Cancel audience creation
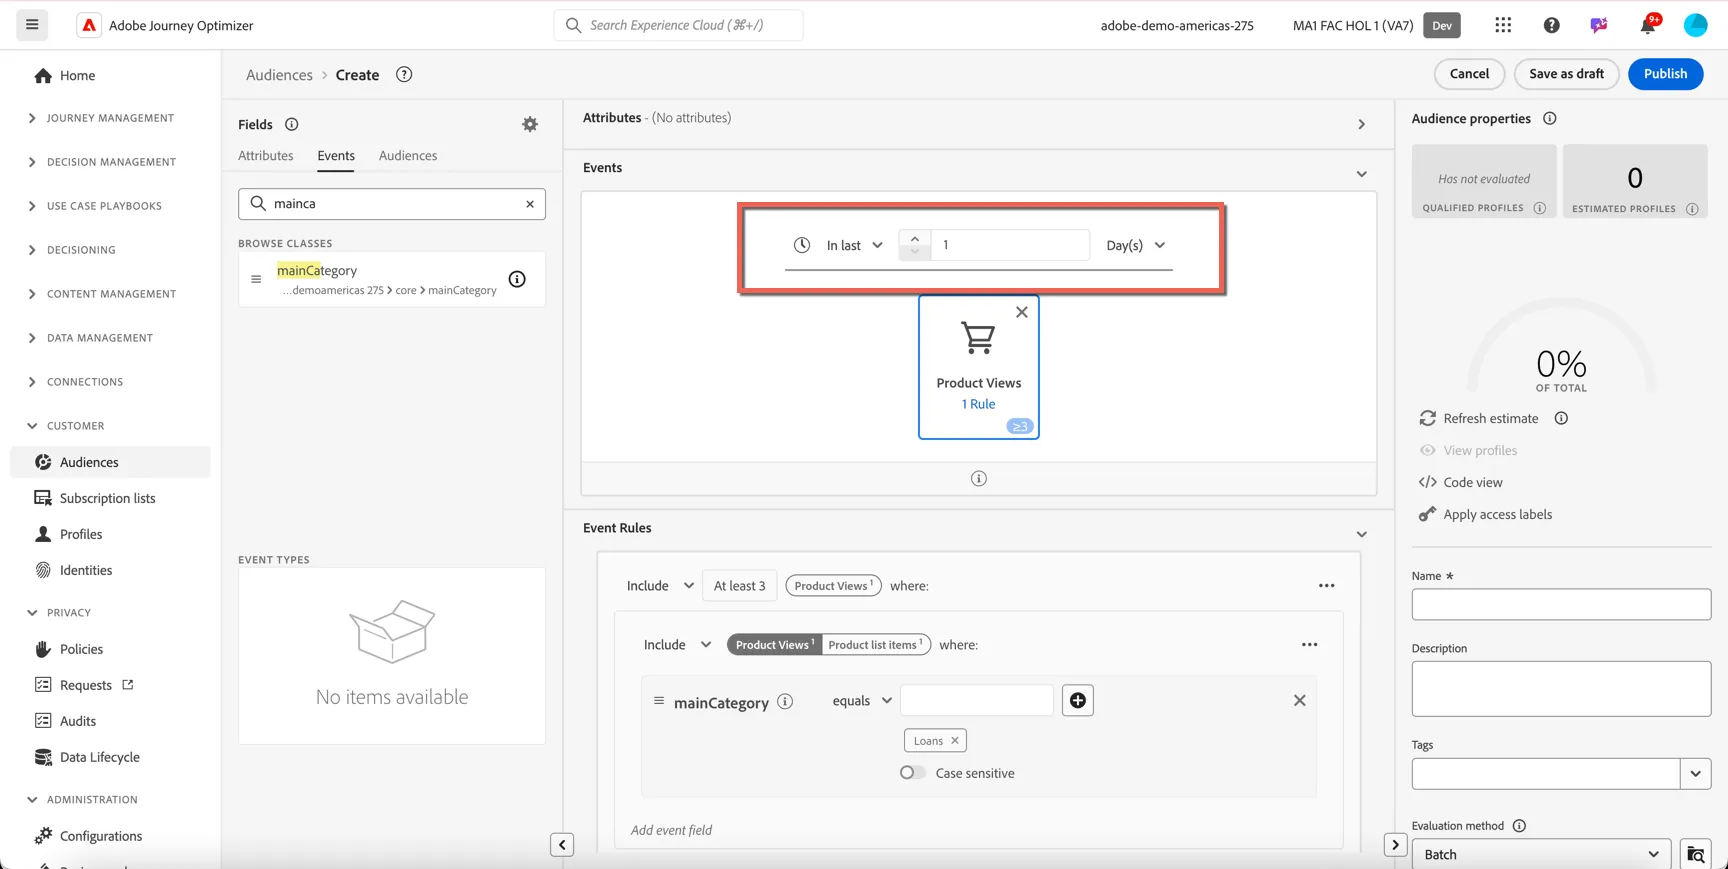 point(1469,74)
